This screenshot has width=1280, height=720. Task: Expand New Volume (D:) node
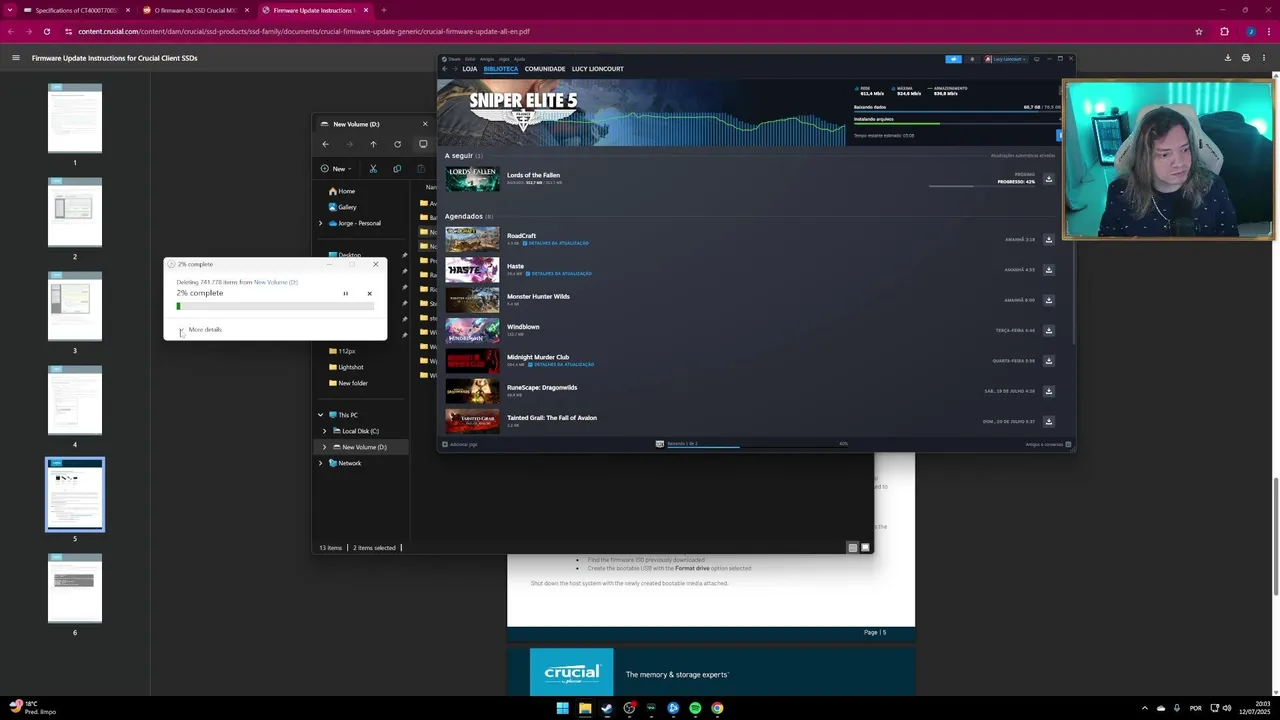pos(324,447)
